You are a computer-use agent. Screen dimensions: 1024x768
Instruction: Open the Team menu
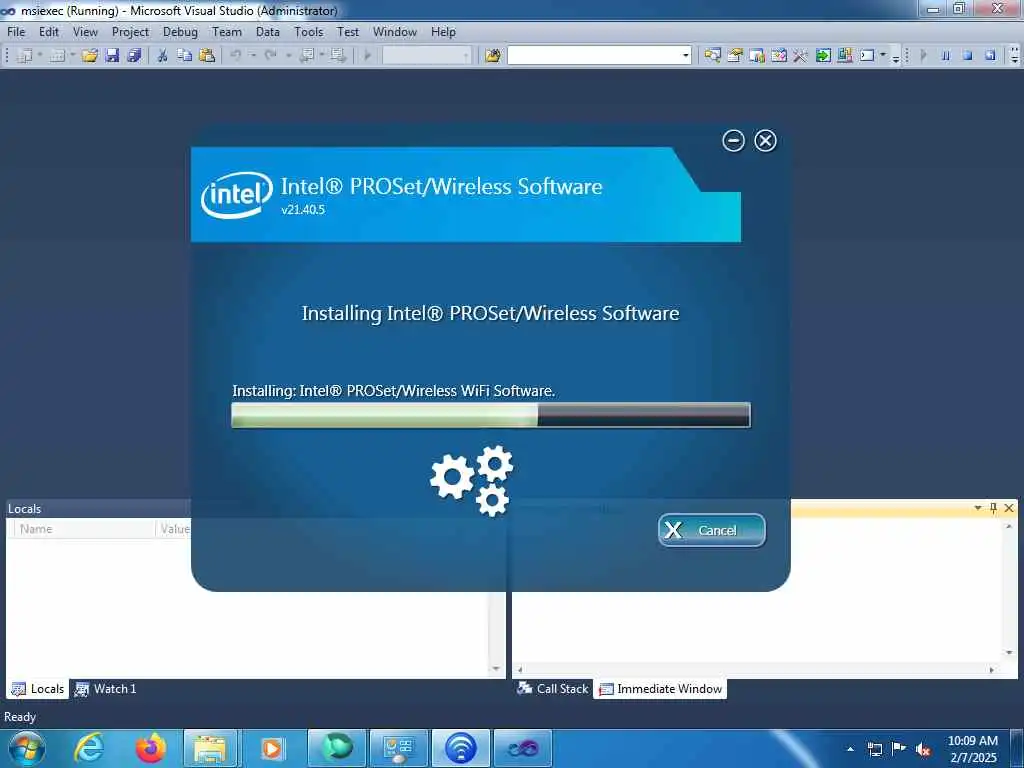coord(227,32)
